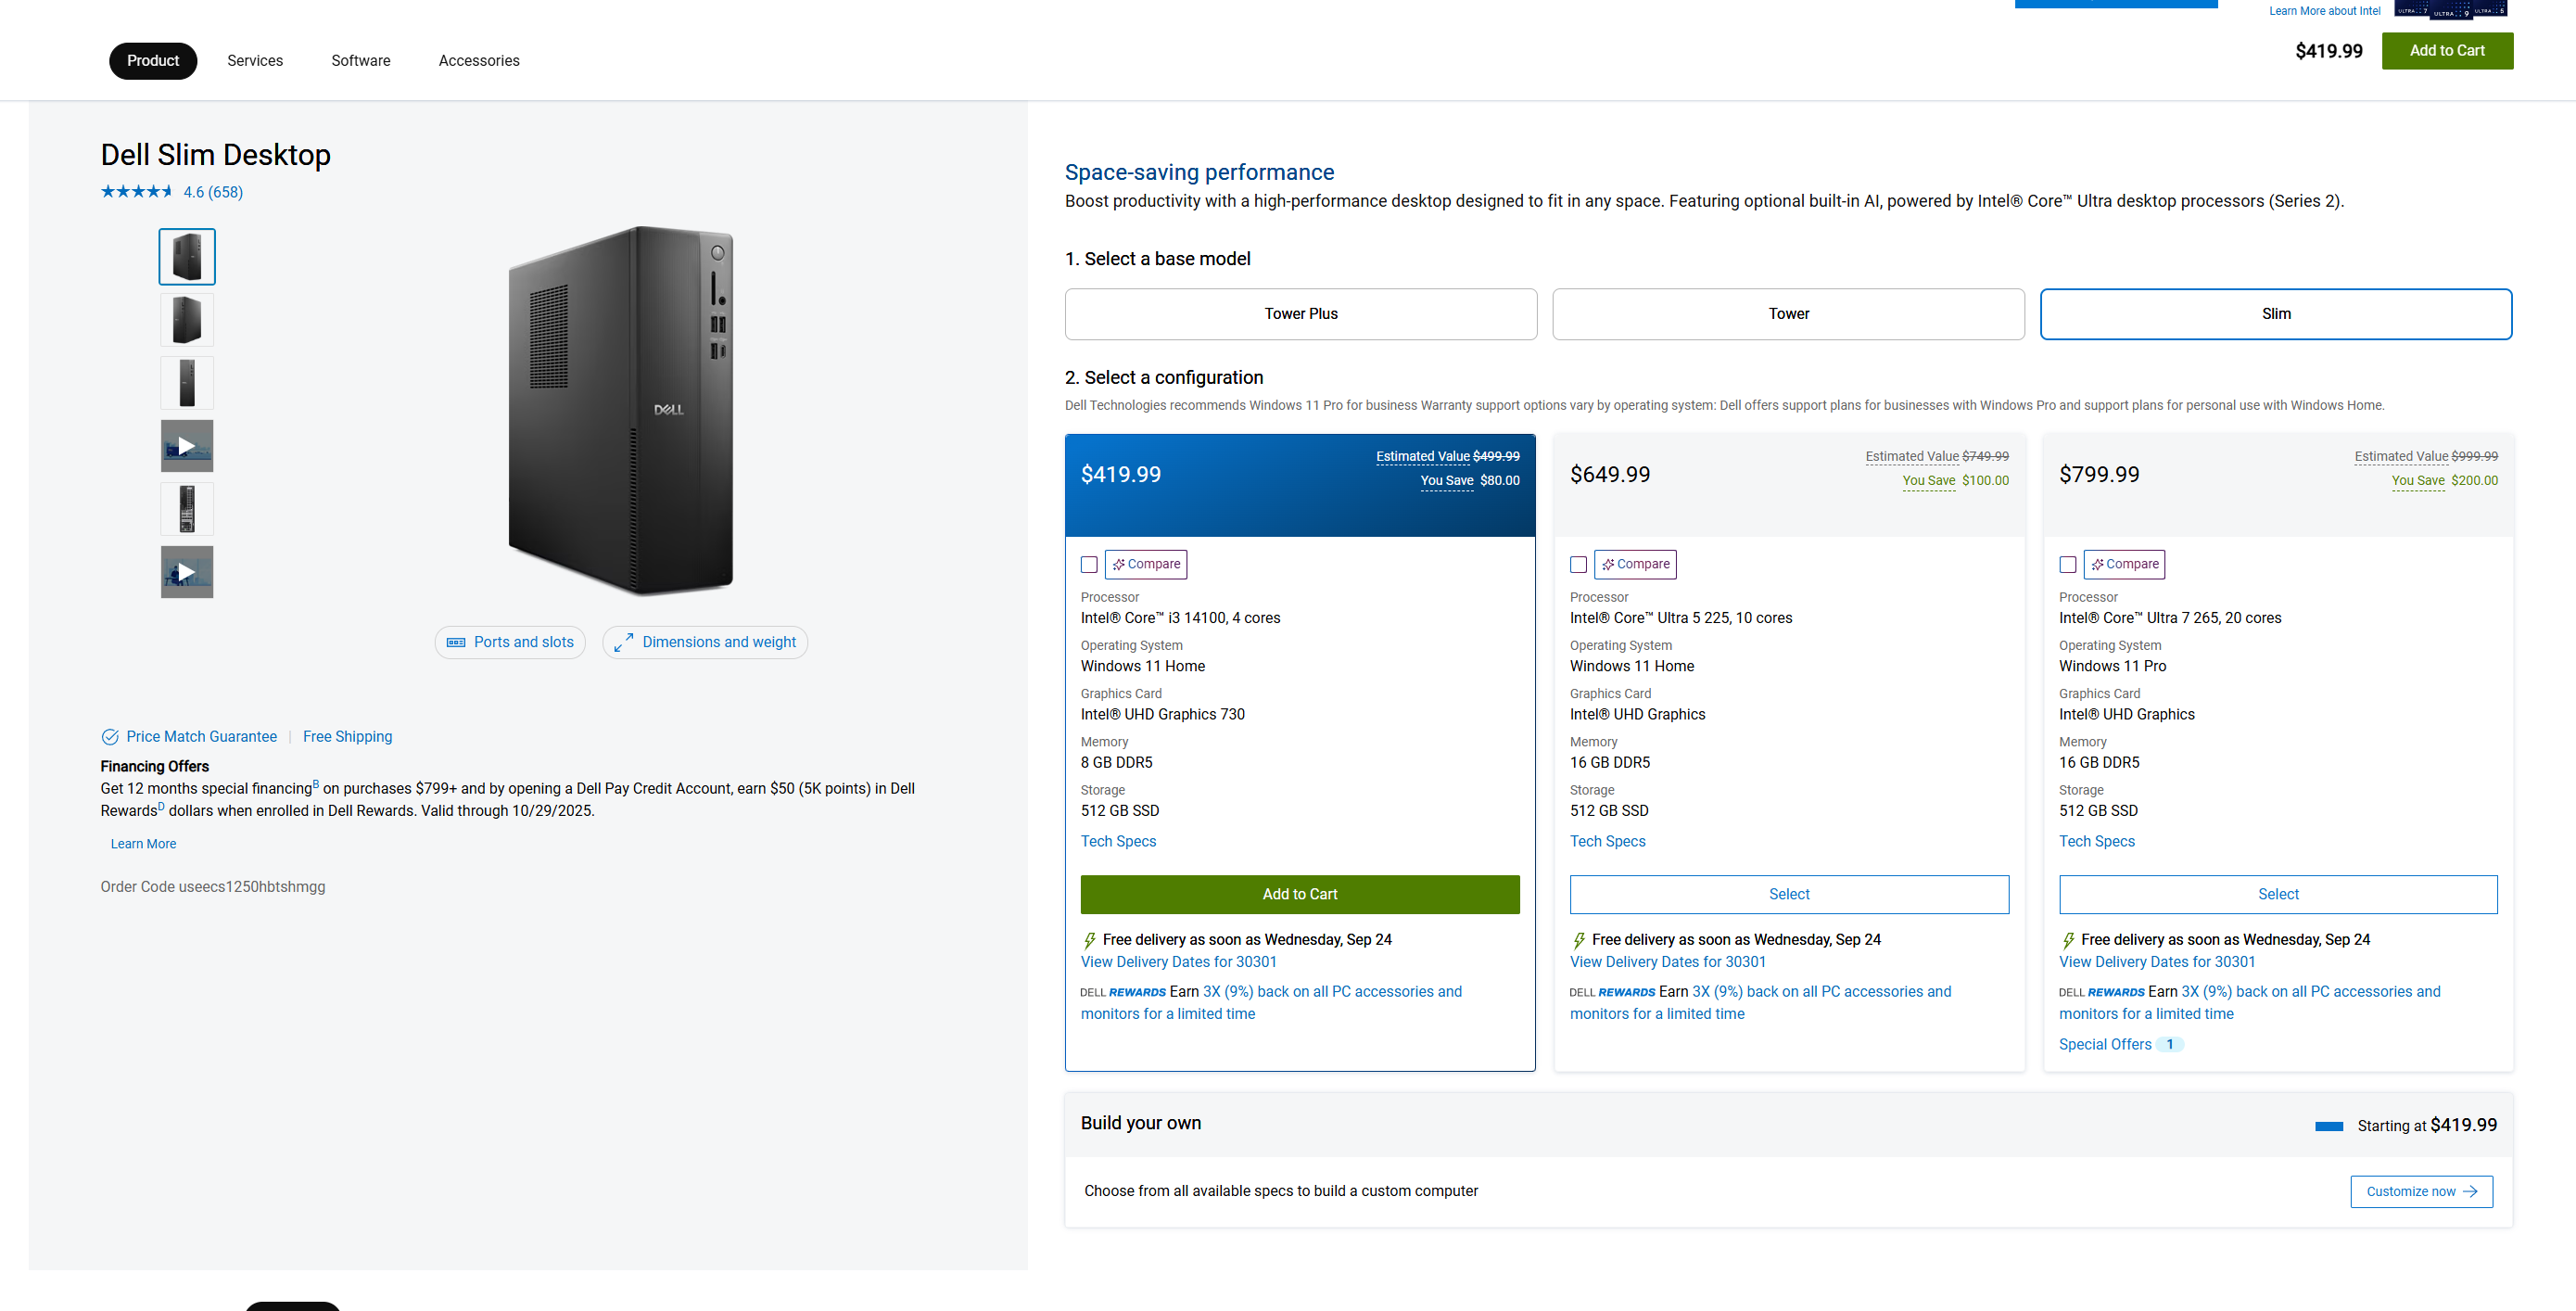
Task: Open View Delivery Dates link for $649.99
Action: pyautogui.click(x=1667, y=962)
